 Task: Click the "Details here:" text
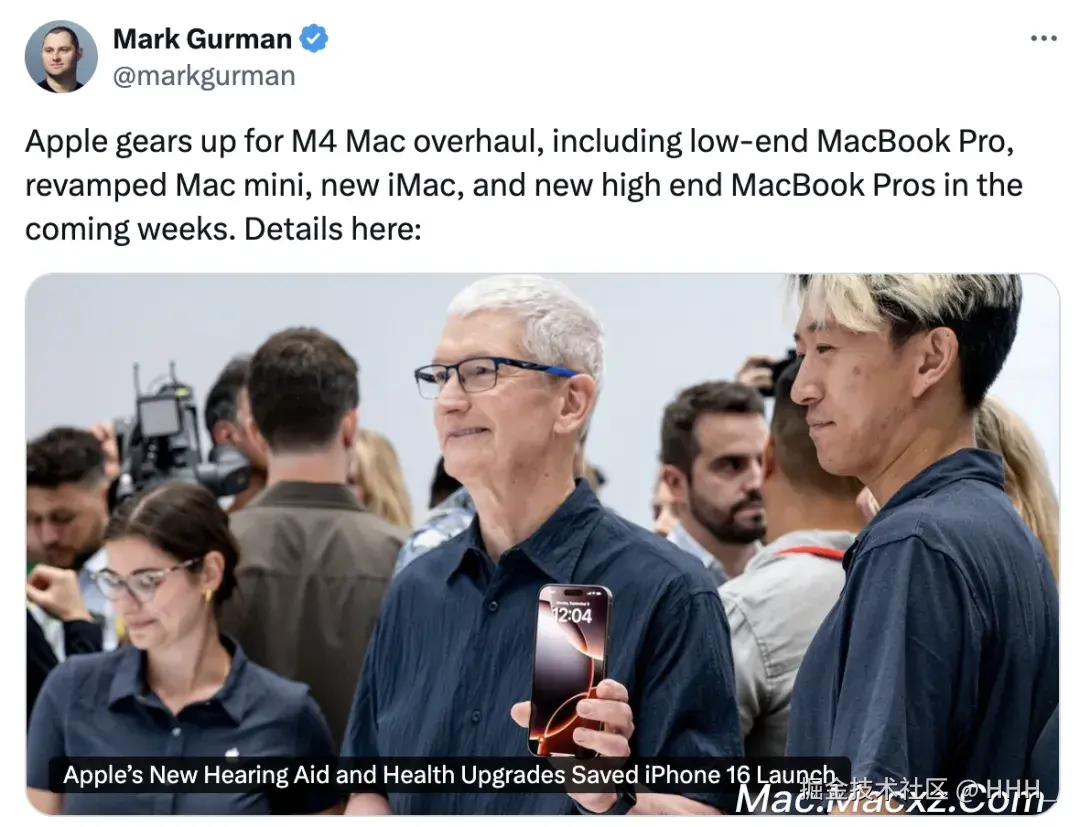pyautogui.click(x=333, y=229)
